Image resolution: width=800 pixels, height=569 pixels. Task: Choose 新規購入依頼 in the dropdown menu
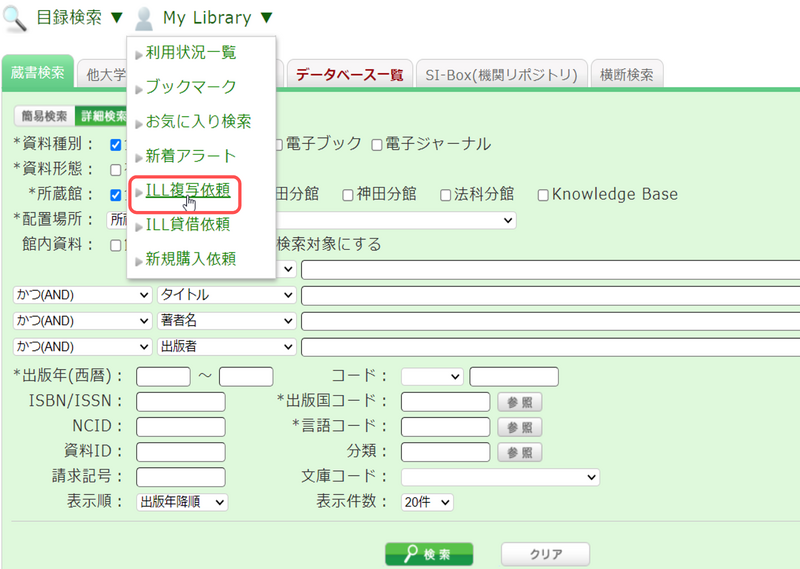tap(190, 260)
